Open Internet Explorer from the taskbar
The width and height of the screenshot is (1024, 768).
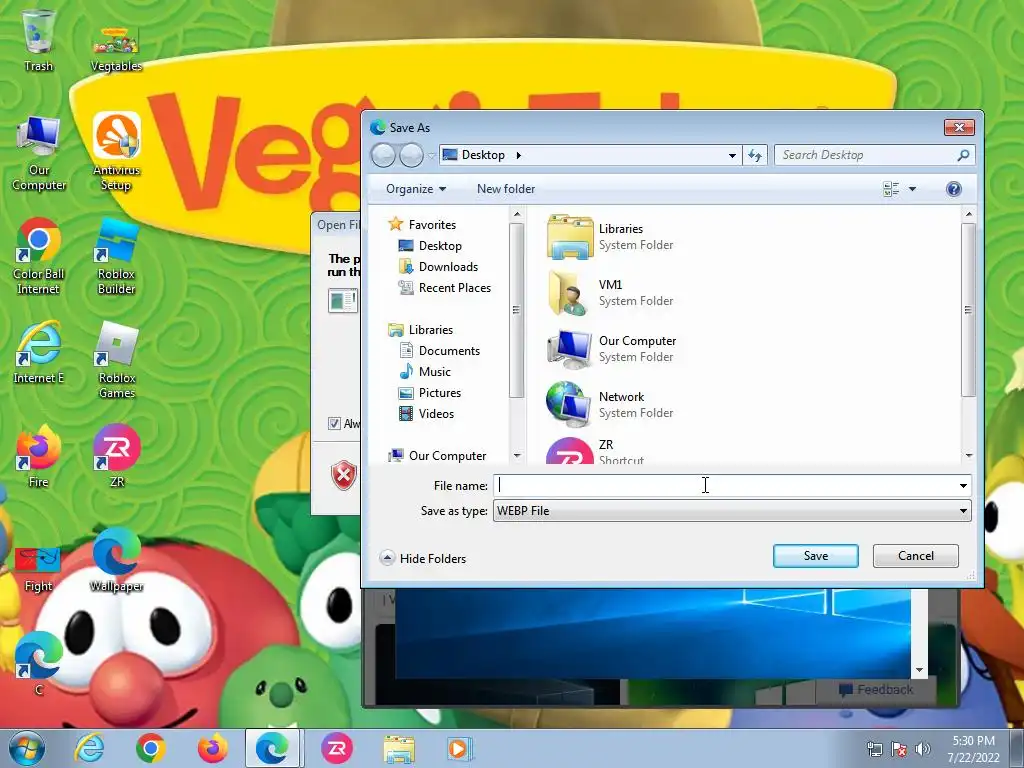pyautogui.click(x=89, y=748)
